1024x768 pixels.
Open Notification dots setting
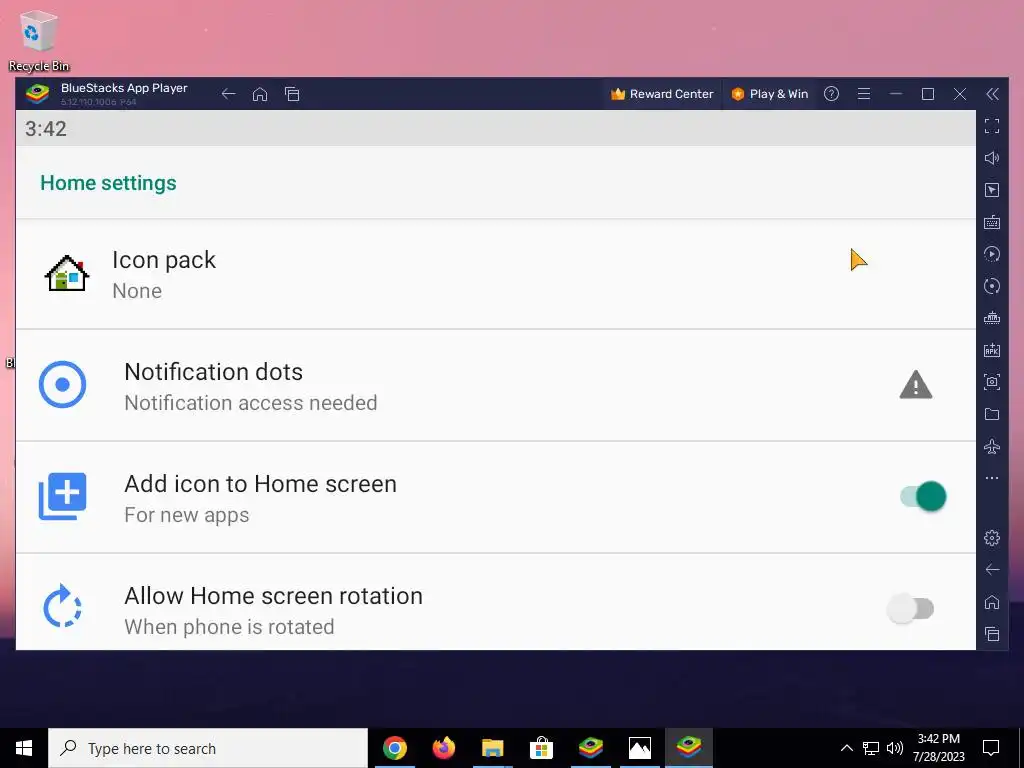(496, 385)
